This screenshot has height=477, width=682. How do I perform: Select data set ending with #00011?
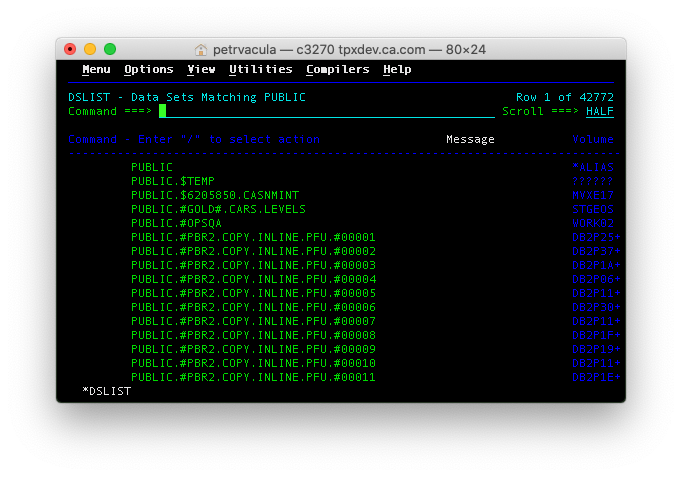pyautogui.click(x=254, y=377)
